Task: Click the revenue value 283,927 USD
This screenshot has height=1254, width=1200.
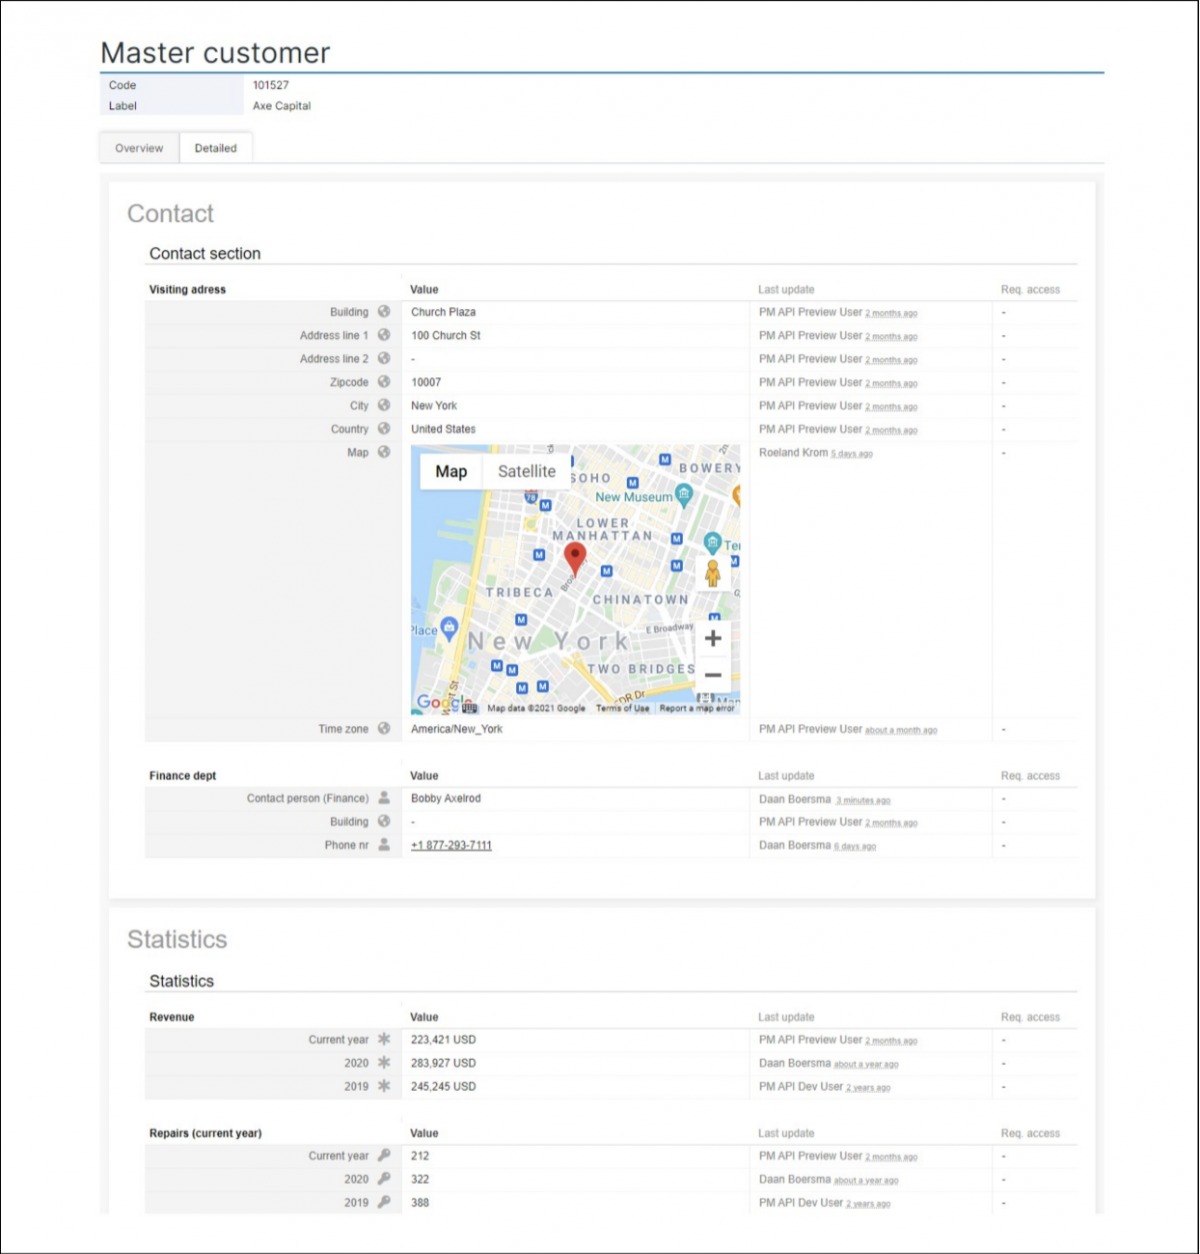Action: coord(443,1063)
